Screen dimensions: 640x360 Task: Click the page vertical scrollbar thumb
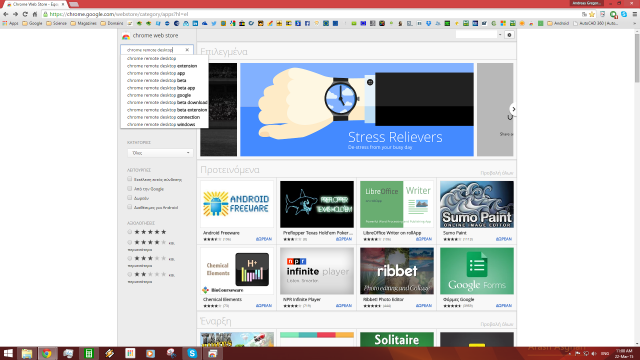637,57
